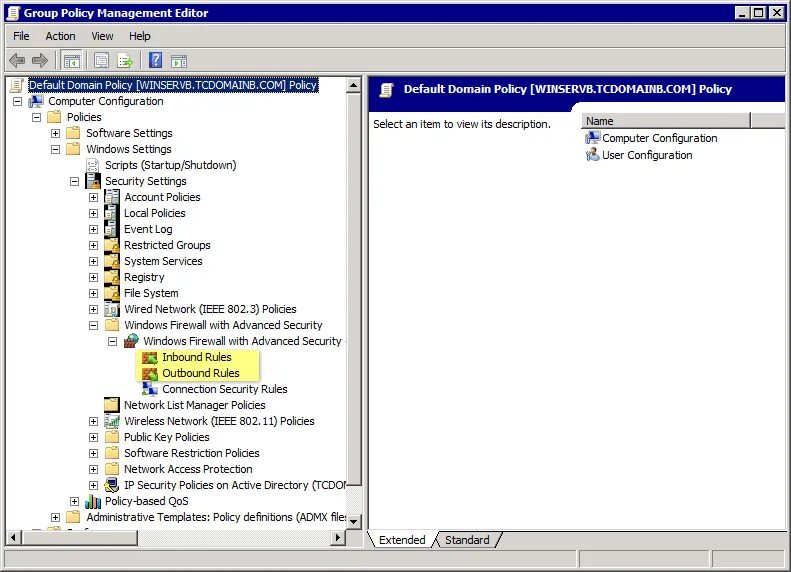Click the Policy-based QoS chart icon
791x572 pixels.
(93, 501)
